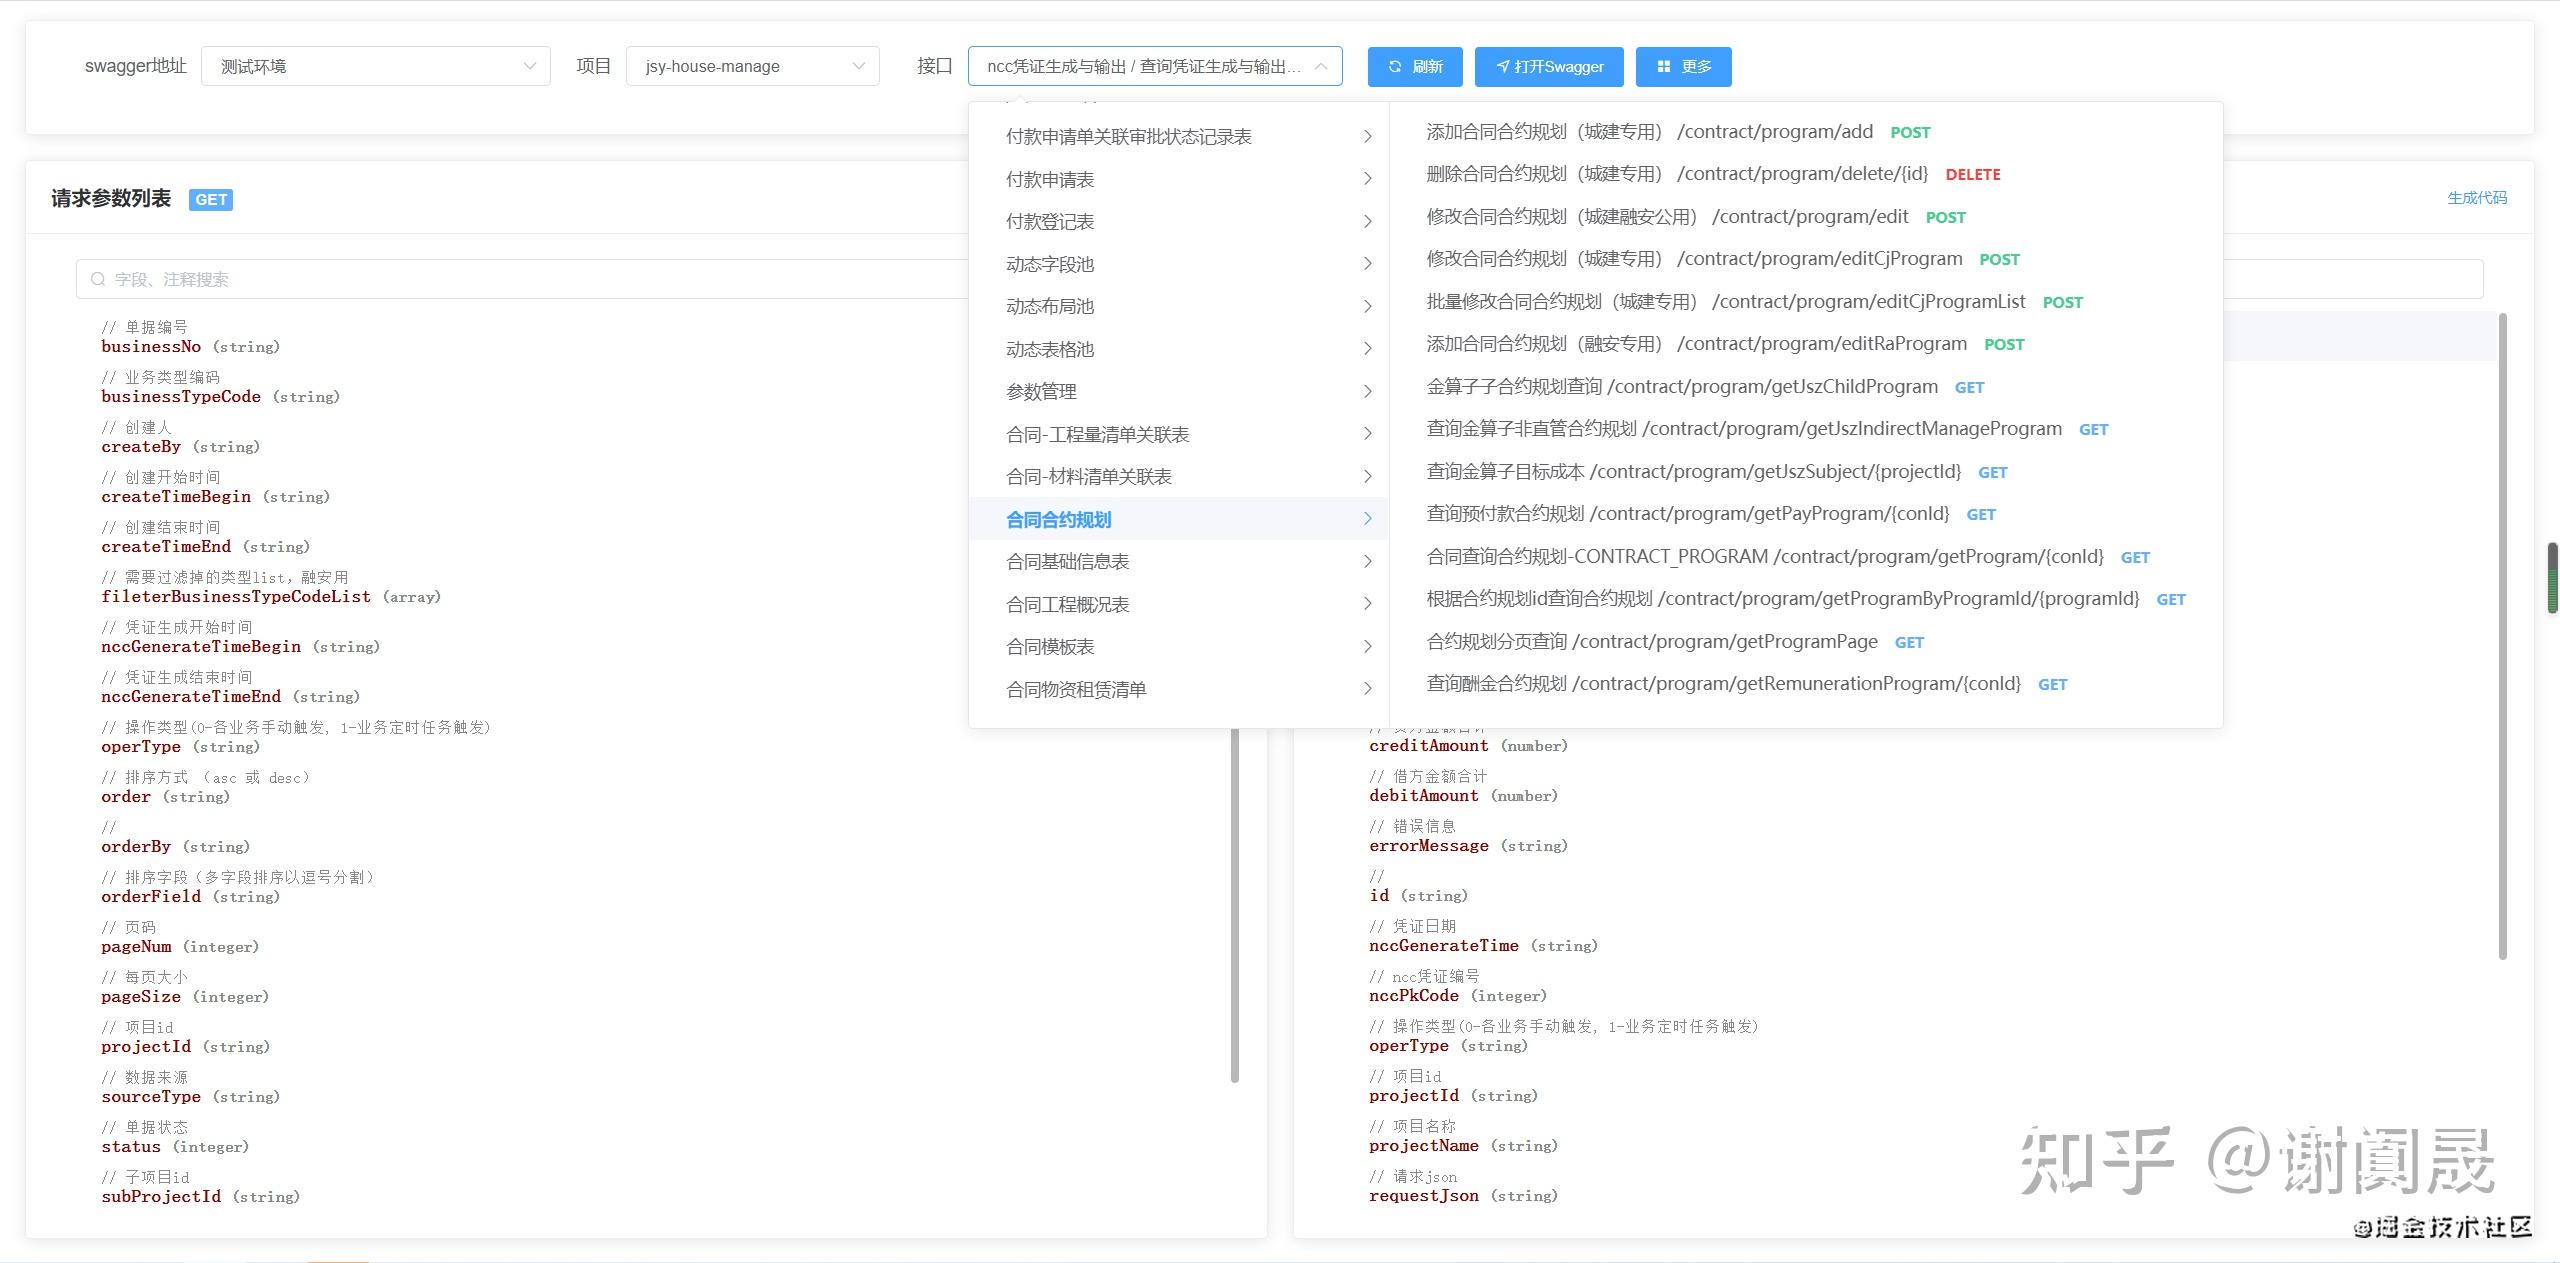Open the 接口 interface selector dropdown

(1154, 66)
